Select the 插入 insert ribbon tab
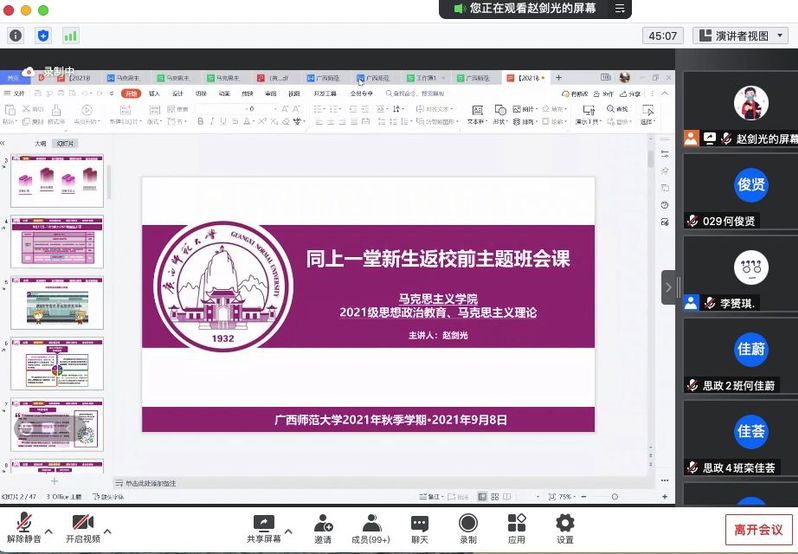 (154, 94)
